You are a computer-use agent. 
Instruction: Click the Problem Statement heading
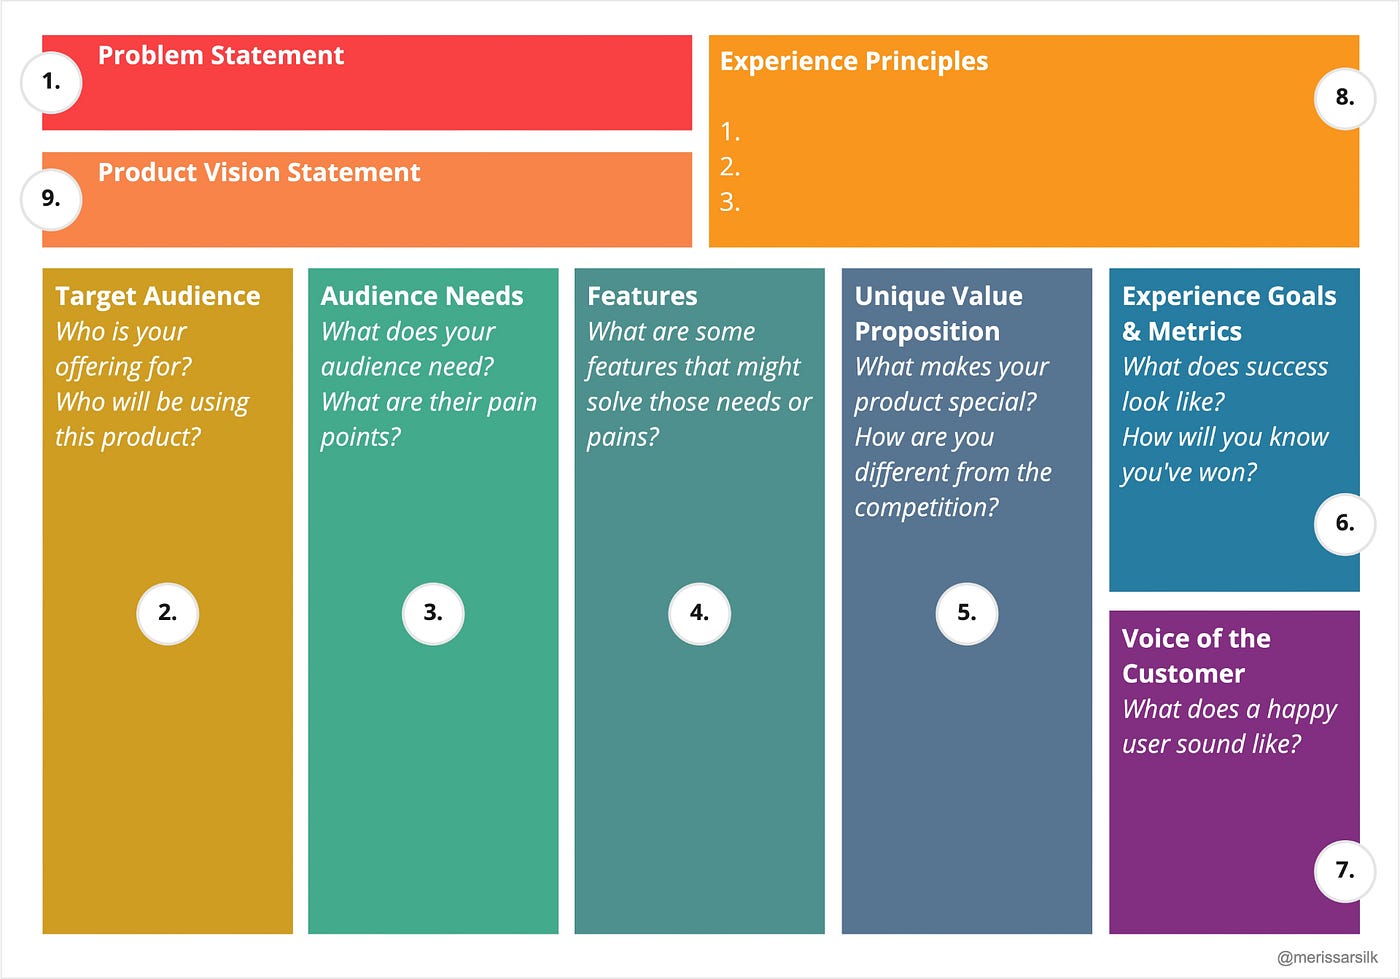coord(221,55)
